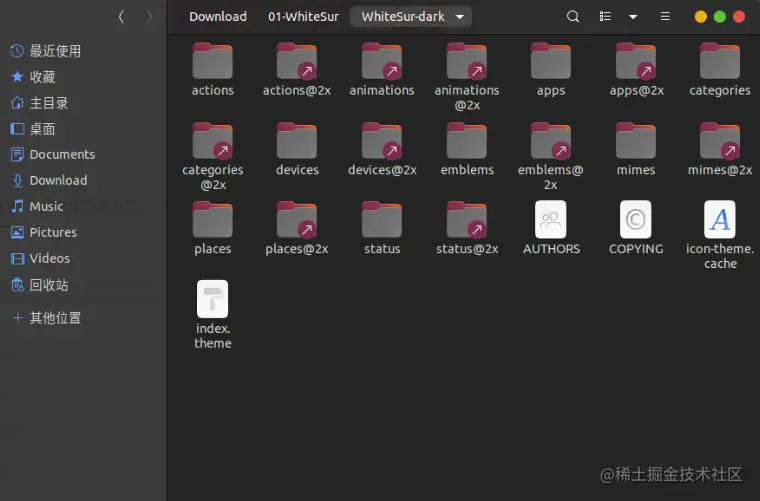Go to Download in path bar

[218, 16]
